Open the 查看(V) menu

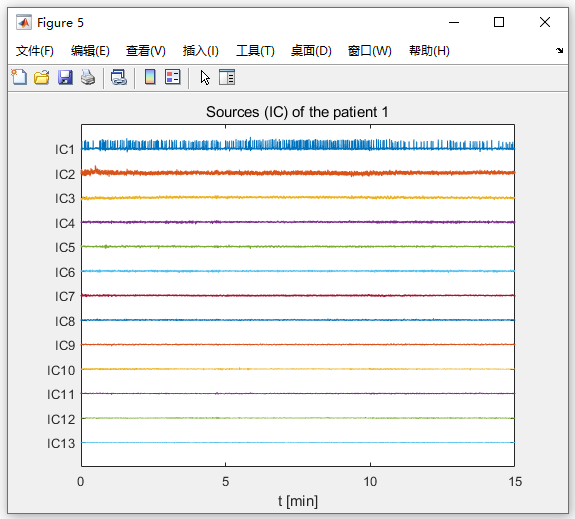click(x=146, y=51)
